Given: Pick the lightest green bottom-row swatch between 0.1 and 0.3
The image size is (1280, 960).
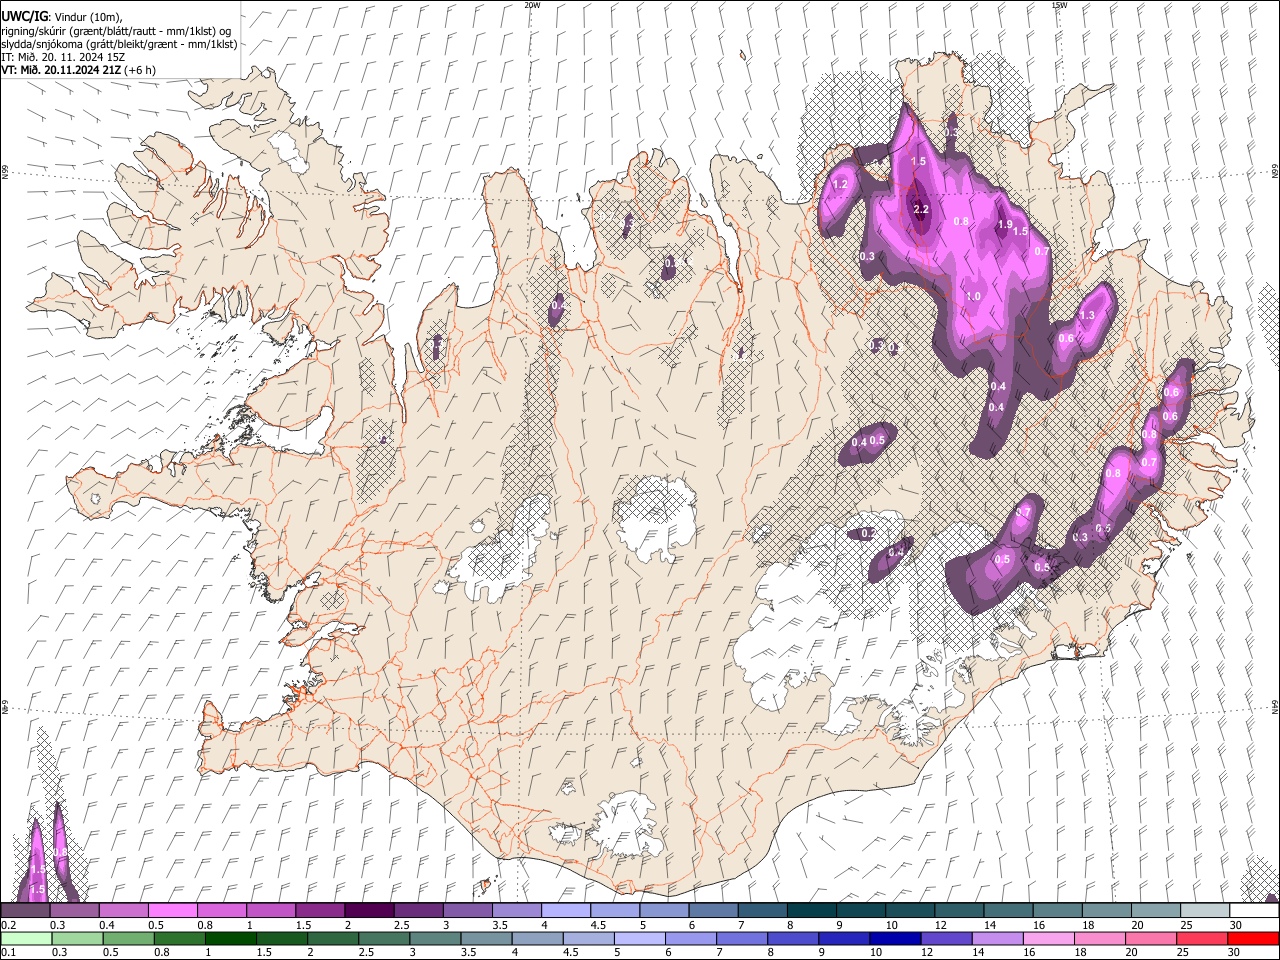Looking at the screenshot, I should [x=26, y=938].
